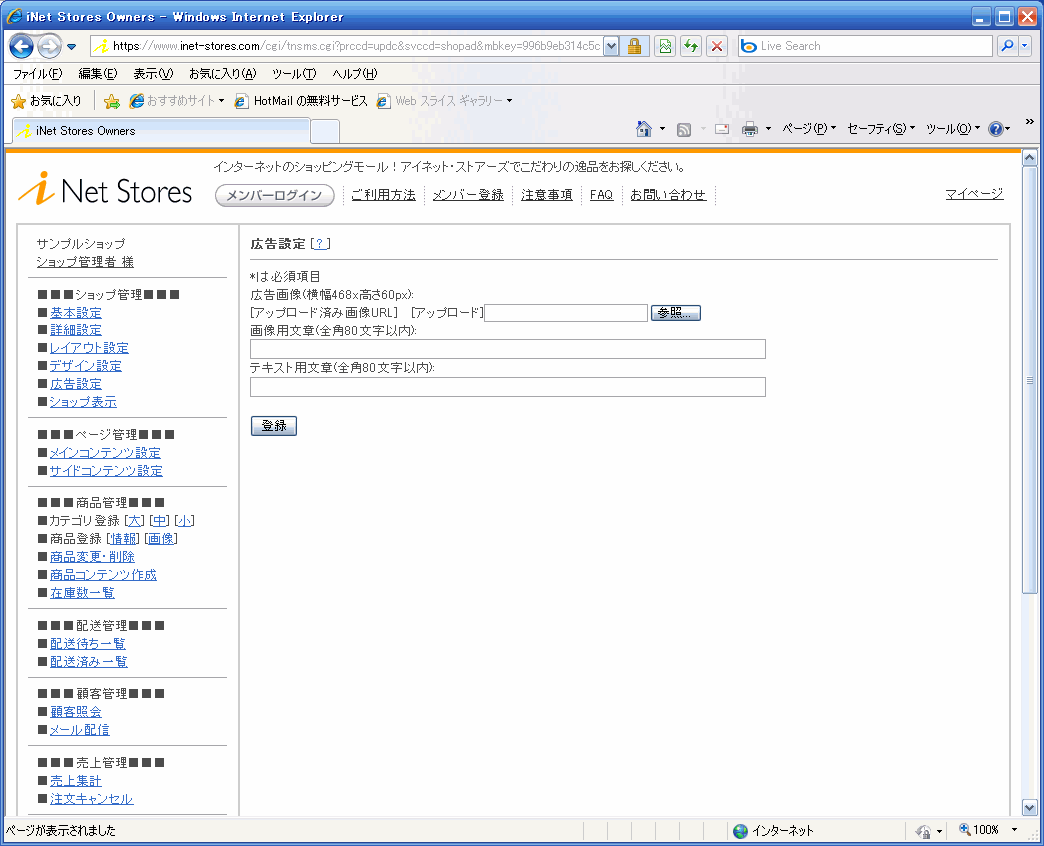Open the ファイル menu
Screen dimensions: 1044x846
(x=36, y=74)
